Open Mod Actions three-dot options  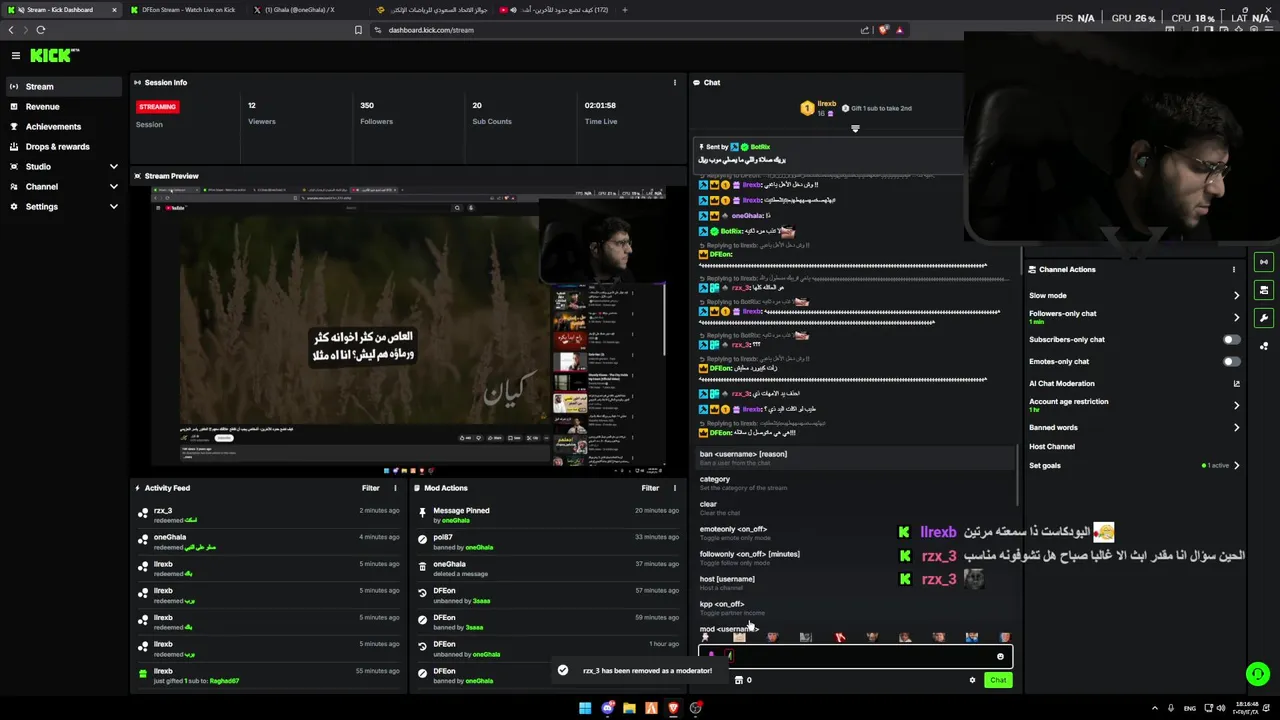tap(674, 488)
